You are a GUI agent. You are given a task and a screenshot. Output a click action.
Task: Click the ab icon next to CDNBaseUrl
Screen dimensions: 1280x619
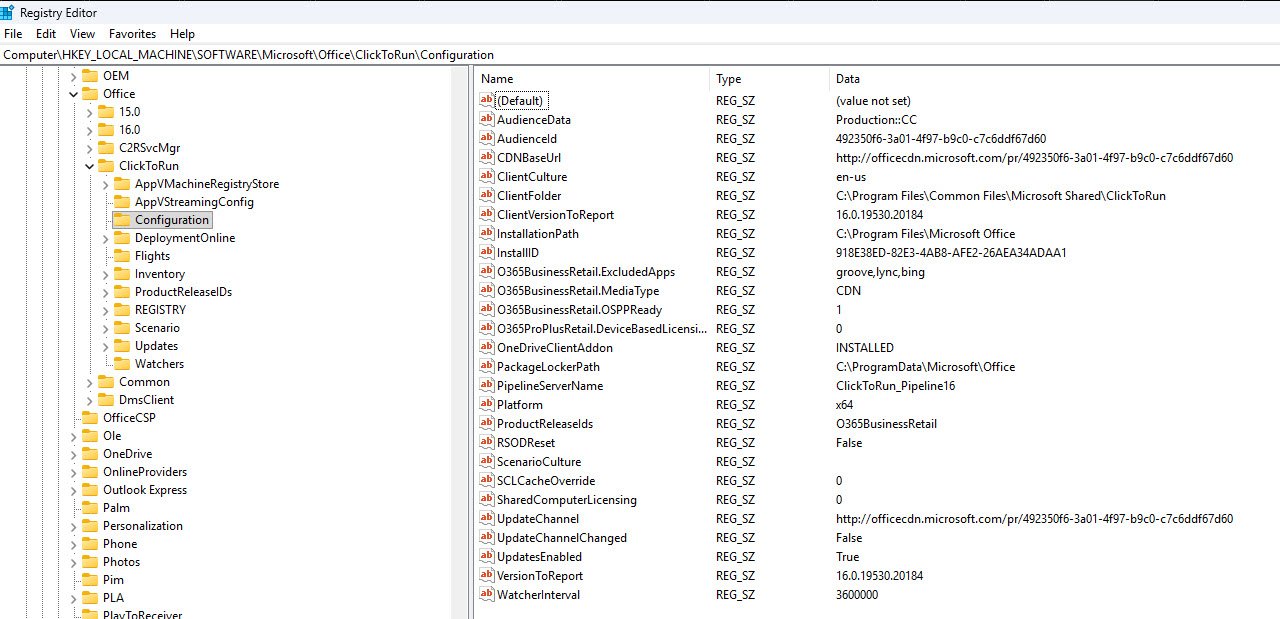click(487, 158)
